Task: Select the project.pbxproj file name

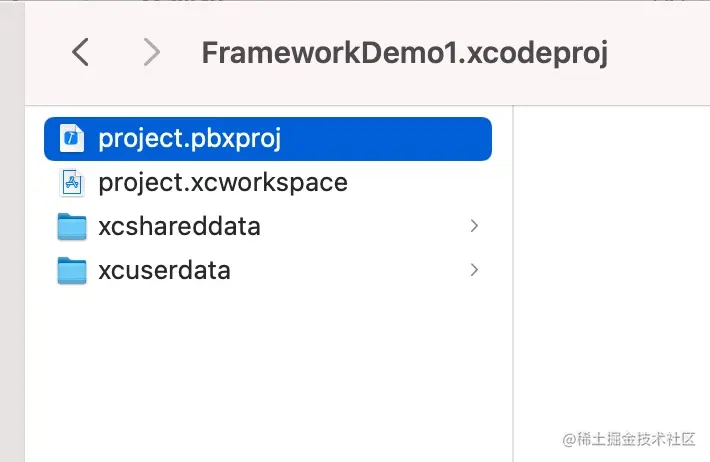Action: pyautogui.click(x=190, y=138)
